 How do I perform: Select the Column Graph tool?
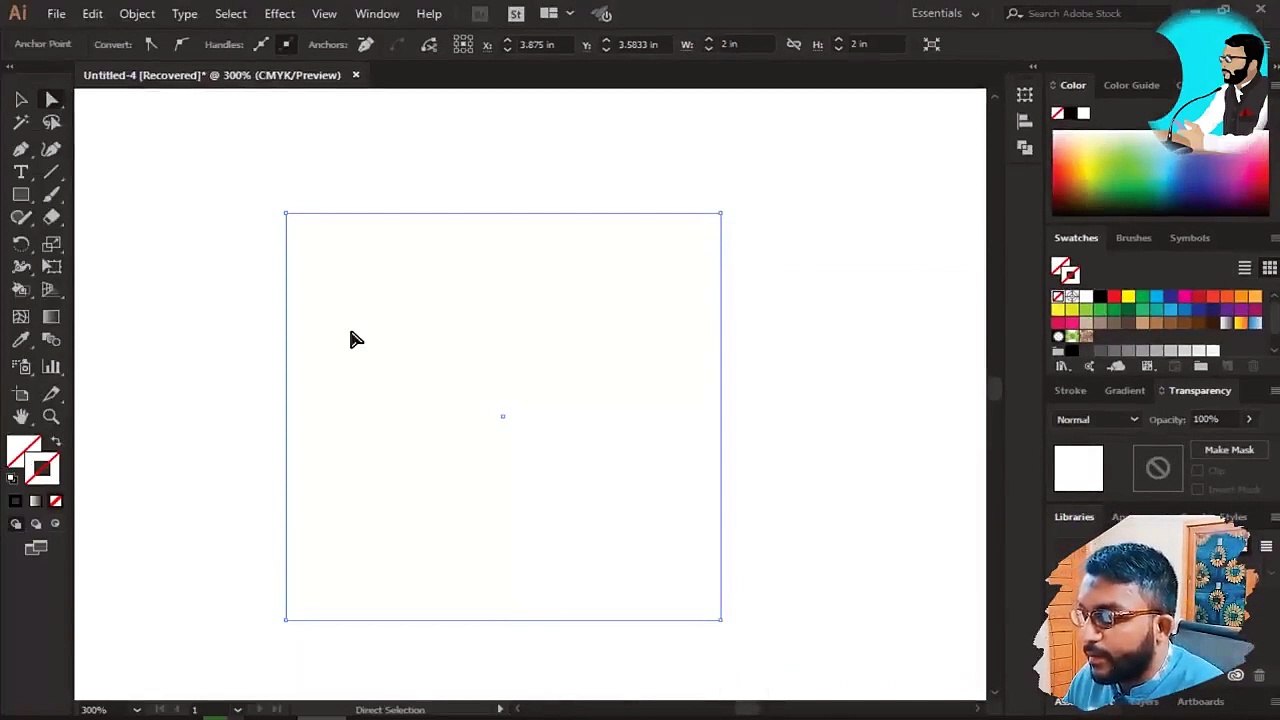pos(51,367)
